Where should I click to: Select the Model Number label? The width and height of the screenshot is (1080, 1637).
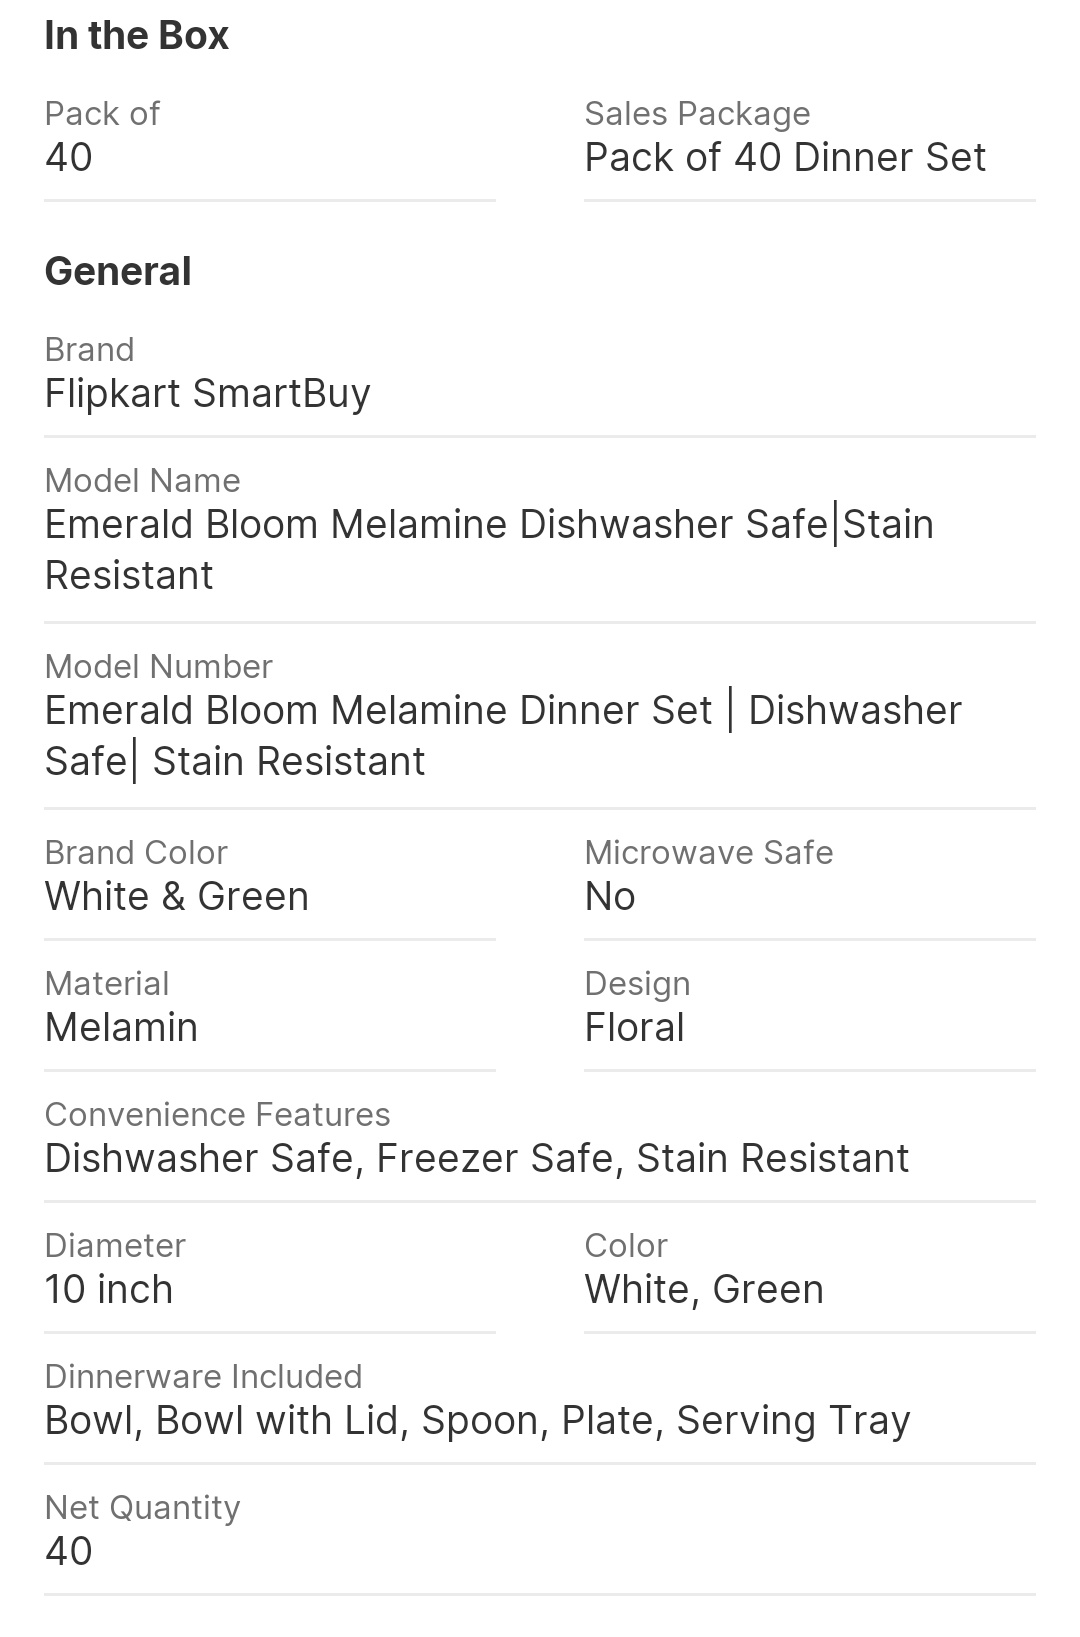coord(158,667)
